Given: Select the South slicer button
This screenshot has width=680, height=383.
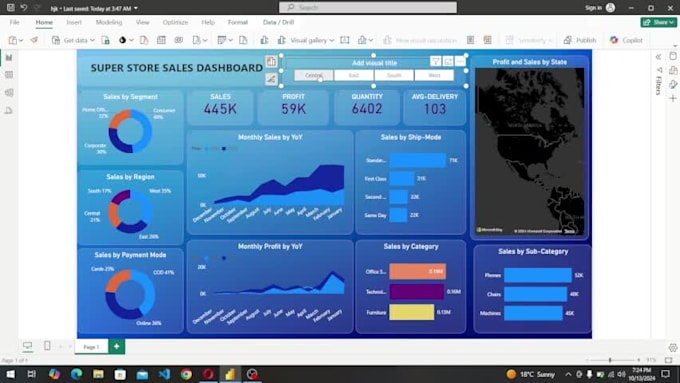Looking at the screenshot, I should pos(394,75).
